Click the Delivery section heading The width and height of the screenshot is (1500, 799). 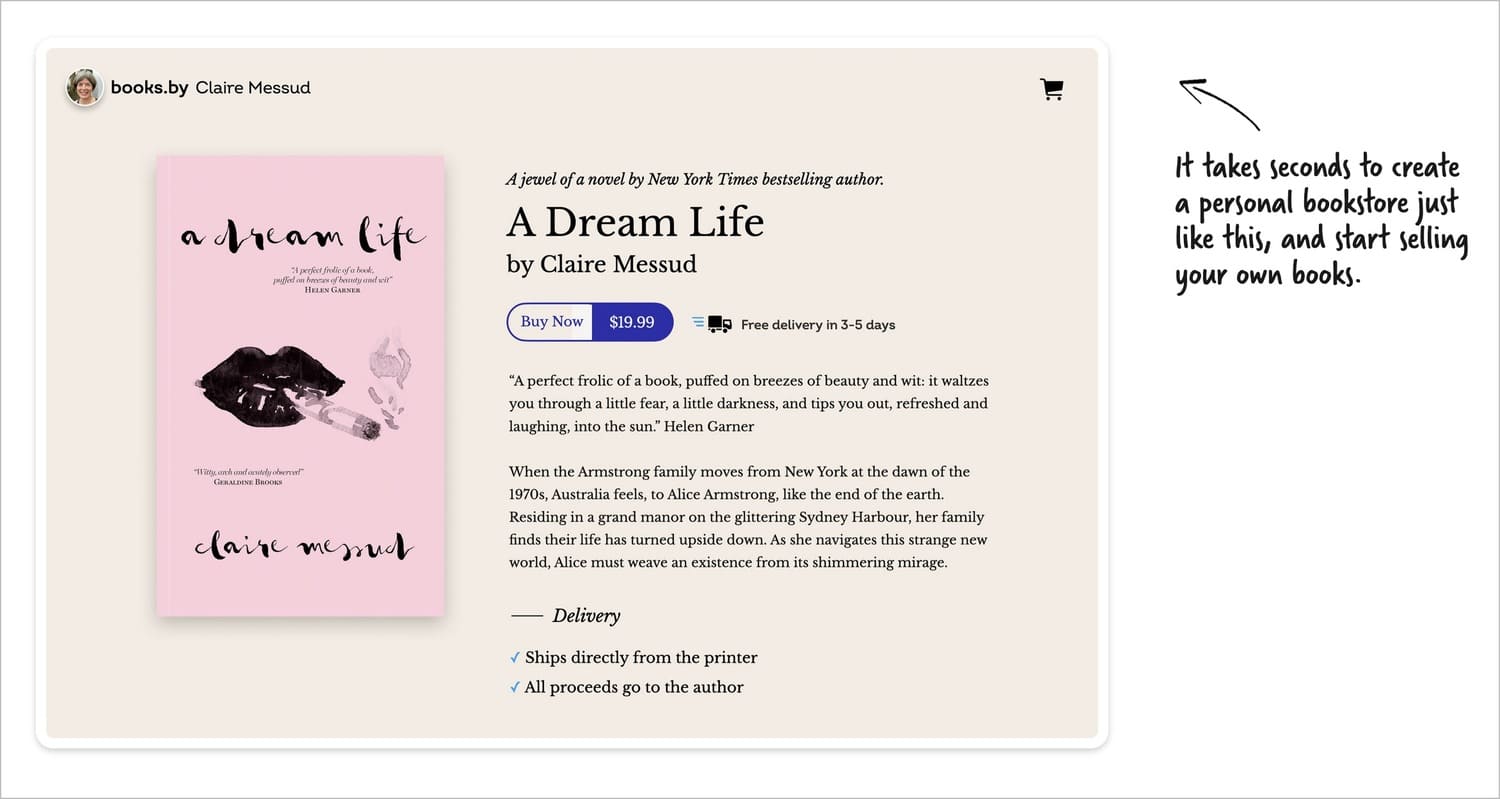tap(586, 616)
